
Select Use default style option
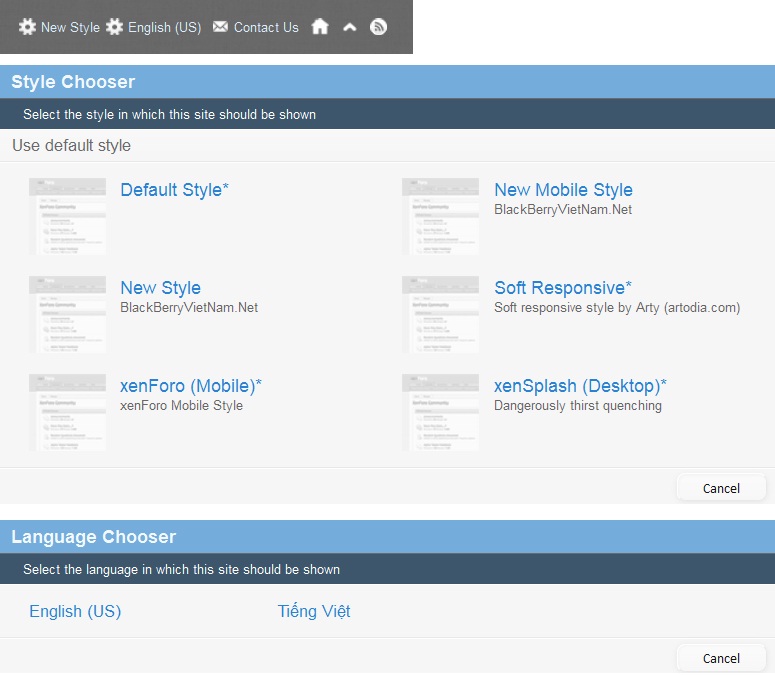click(72, 145)
